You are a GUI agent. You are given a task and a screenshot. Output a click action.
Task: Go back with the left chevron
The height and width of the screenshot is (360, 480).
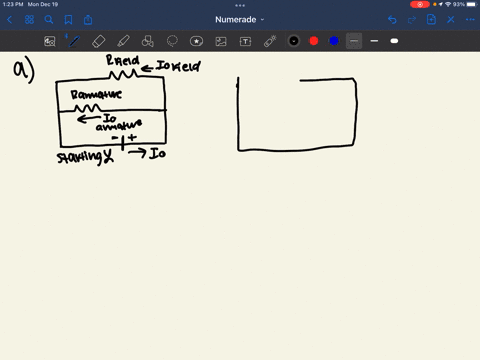[10, 20]
